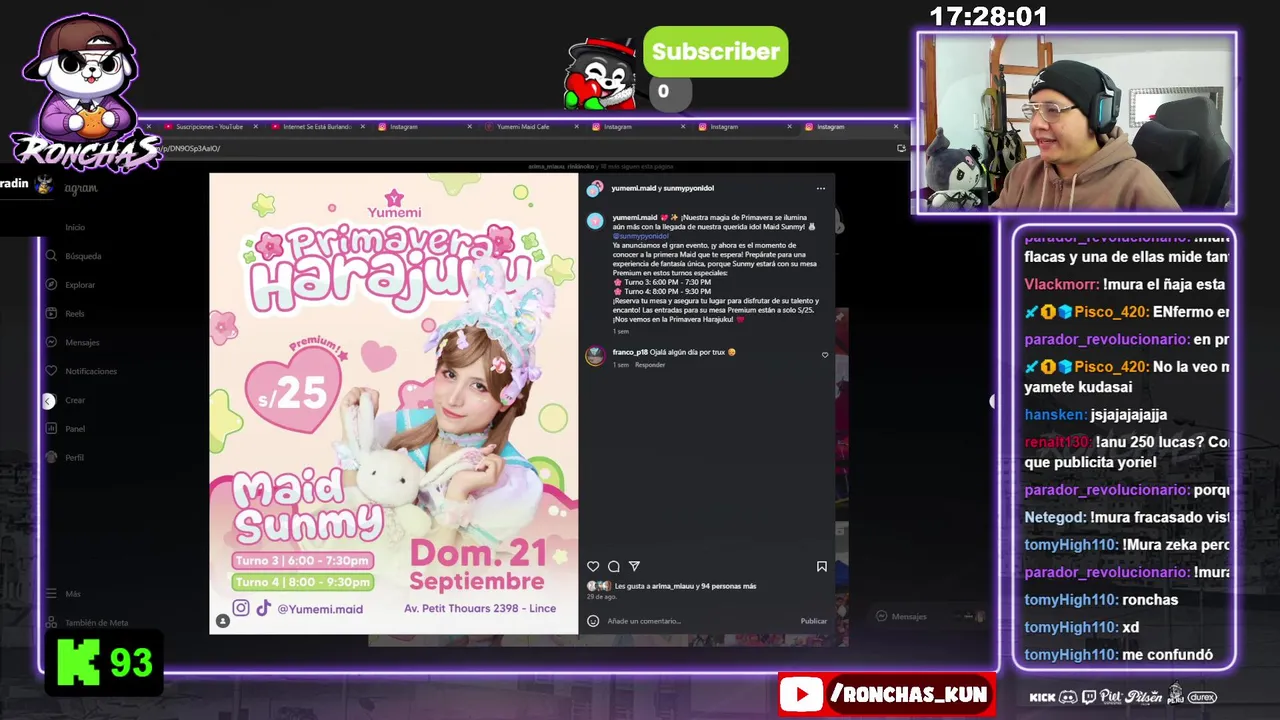Open Notificaciones in the Instagram sidebar
Image resolution: width=1280 pixels, height=720 pixels.
82,371
